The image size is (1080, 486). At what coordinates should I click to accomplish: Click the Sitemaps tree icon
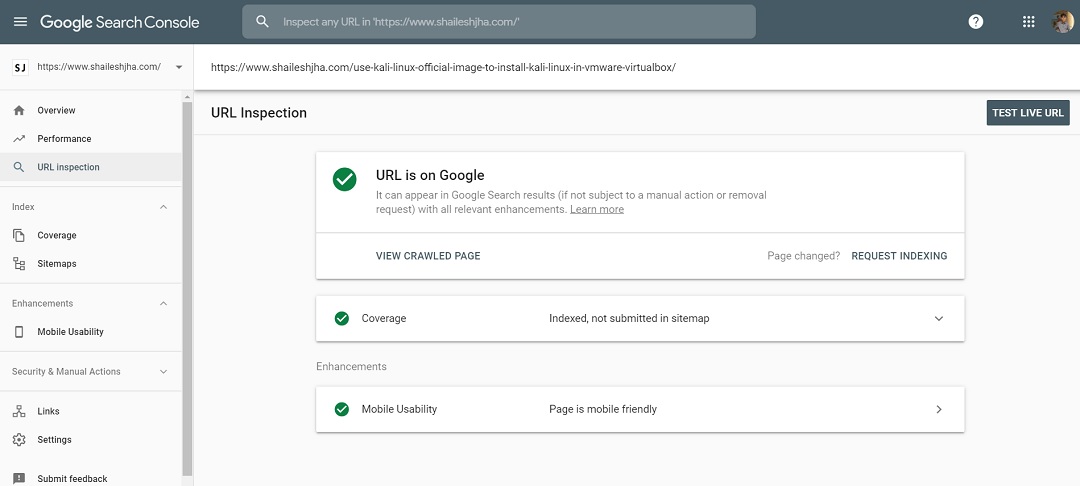[x=19, y=264]
